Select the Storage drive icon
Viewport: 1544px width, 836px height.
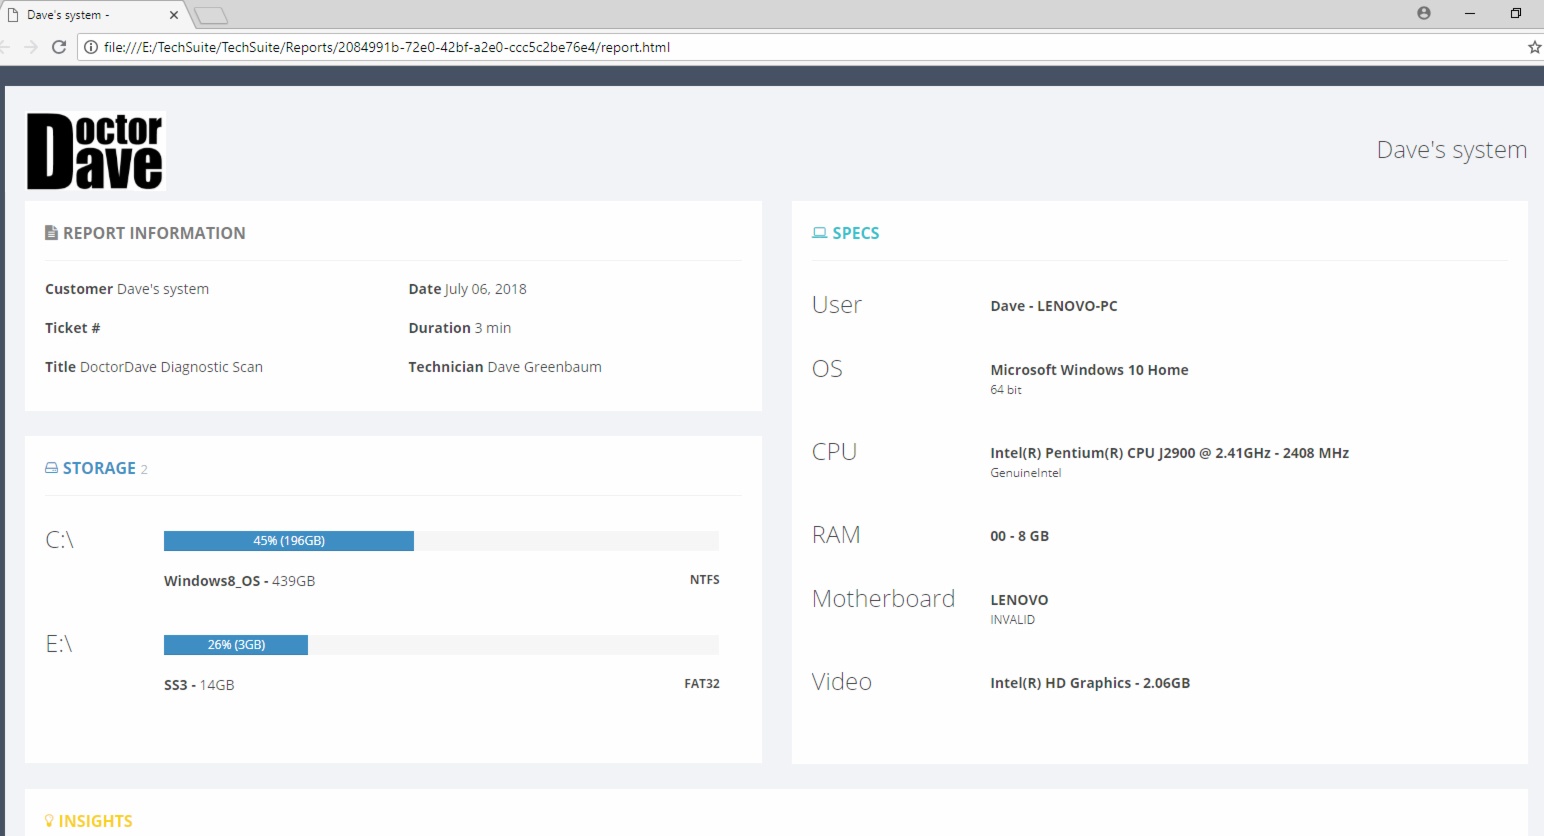coord(51,467)
